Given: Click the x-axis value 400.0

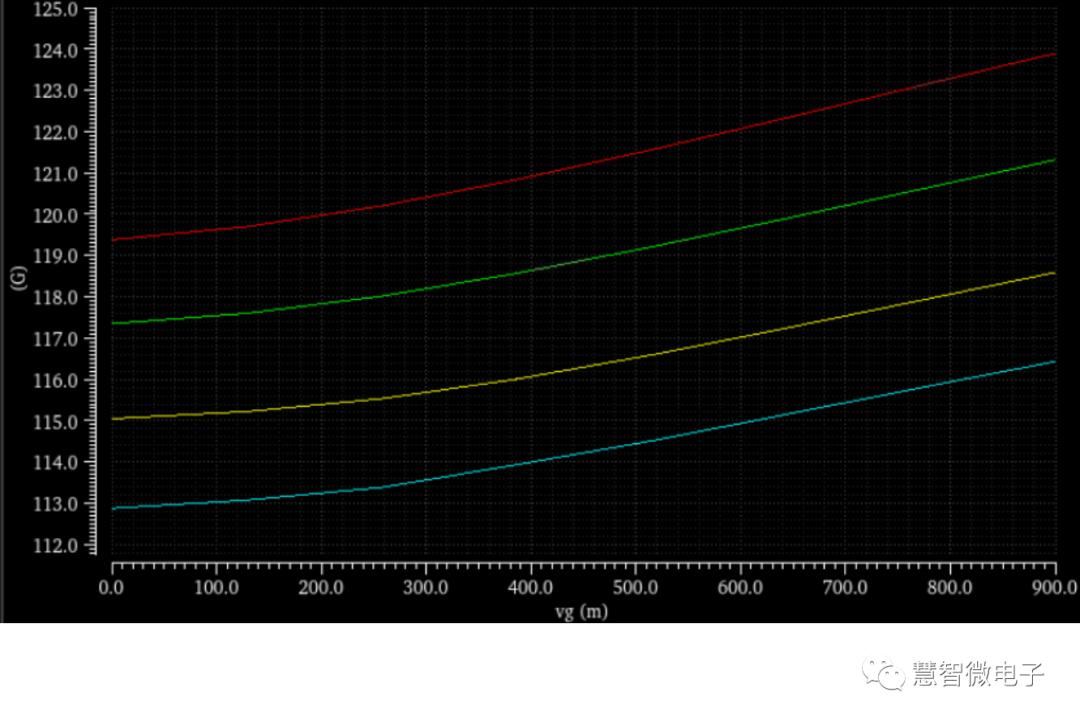Looking at the screenshot, I should tap(530, 588).
